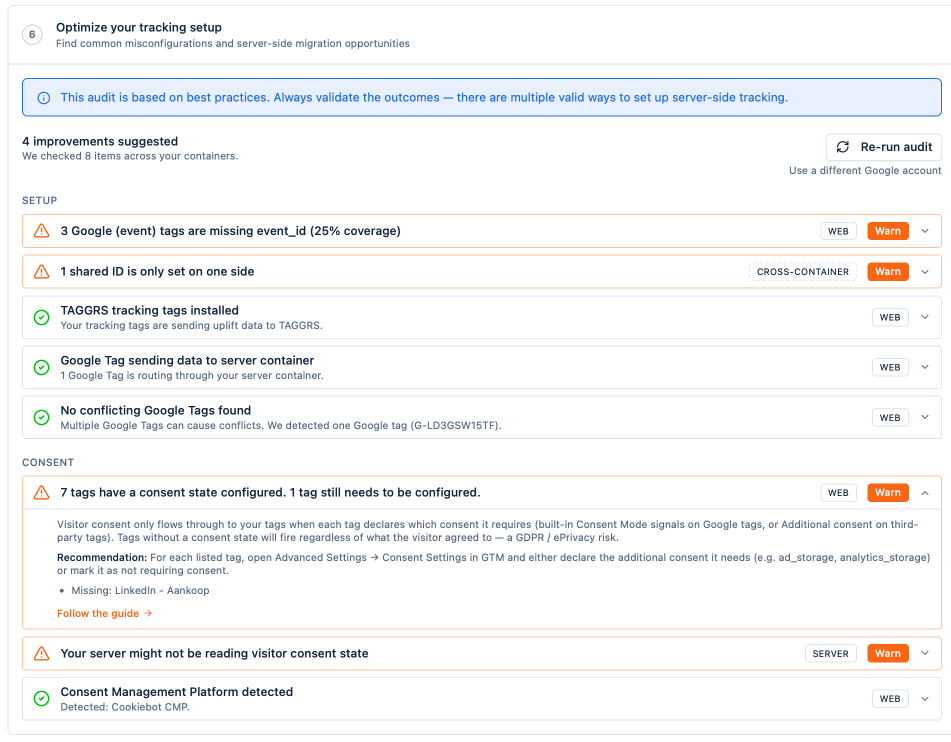Click green check for No conflicting Google Tags
951x742 pixels.
(41, 417)
